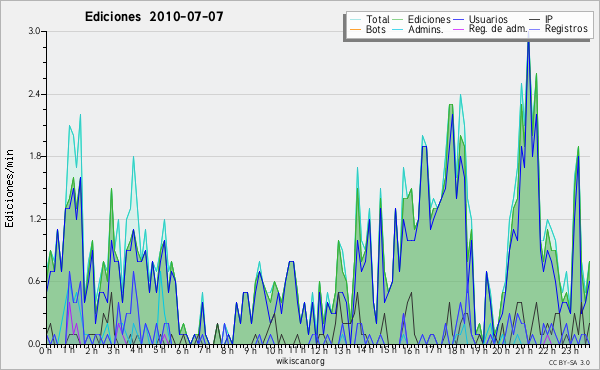Click the 'Ediciones/min' y-axis label

coord(9,188)
